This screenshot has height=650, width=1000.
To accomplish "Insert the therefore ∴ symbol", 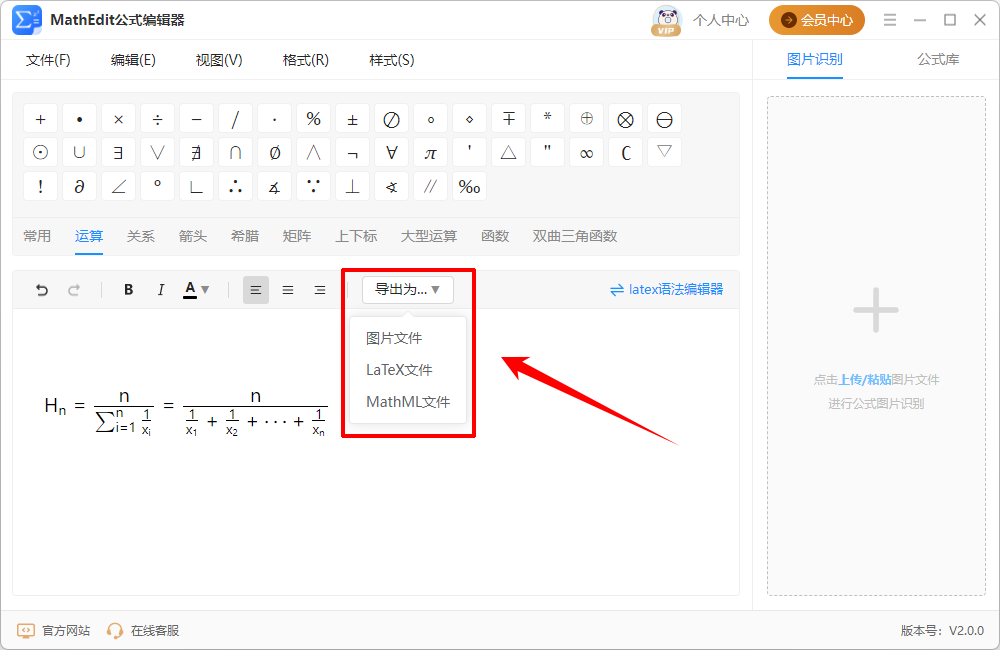I will pos(235,186).
